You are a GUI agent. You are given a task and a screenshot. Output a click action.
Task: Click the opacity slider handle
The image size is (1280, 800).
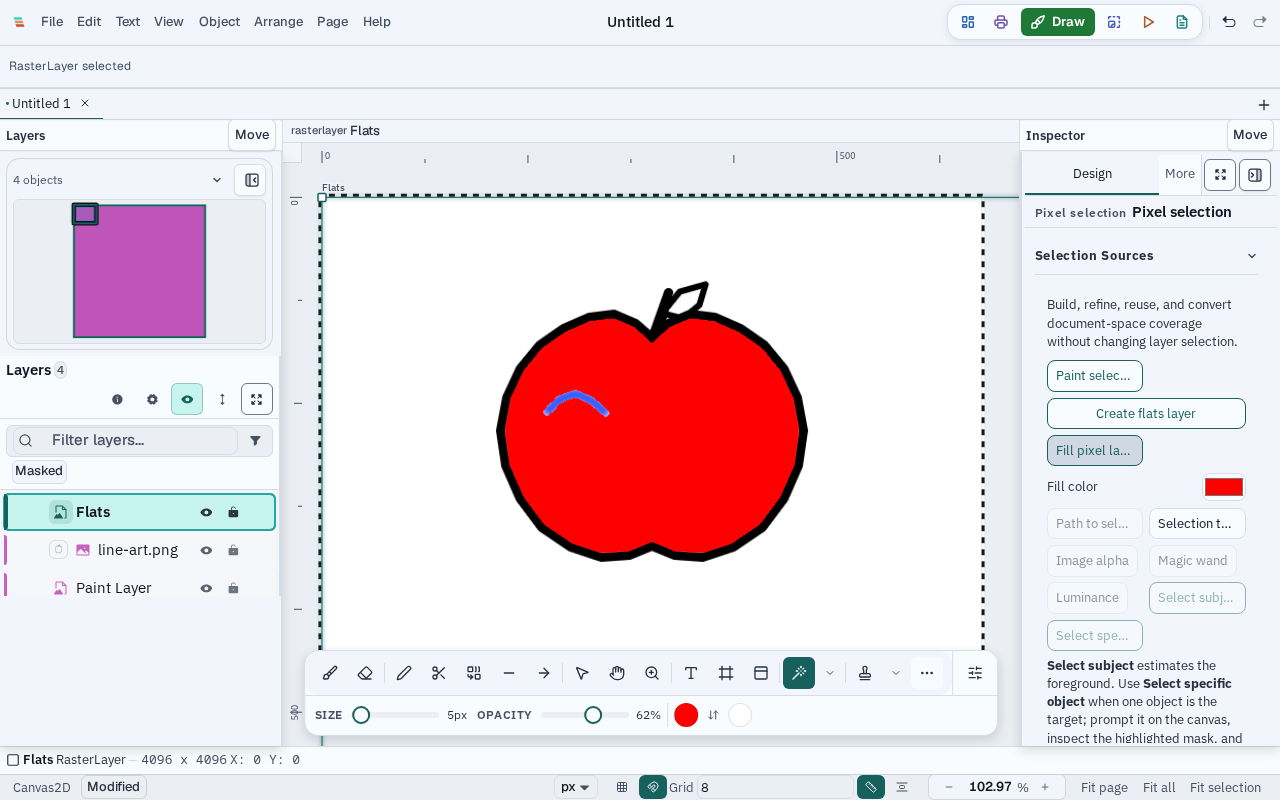tap(593, 715)
